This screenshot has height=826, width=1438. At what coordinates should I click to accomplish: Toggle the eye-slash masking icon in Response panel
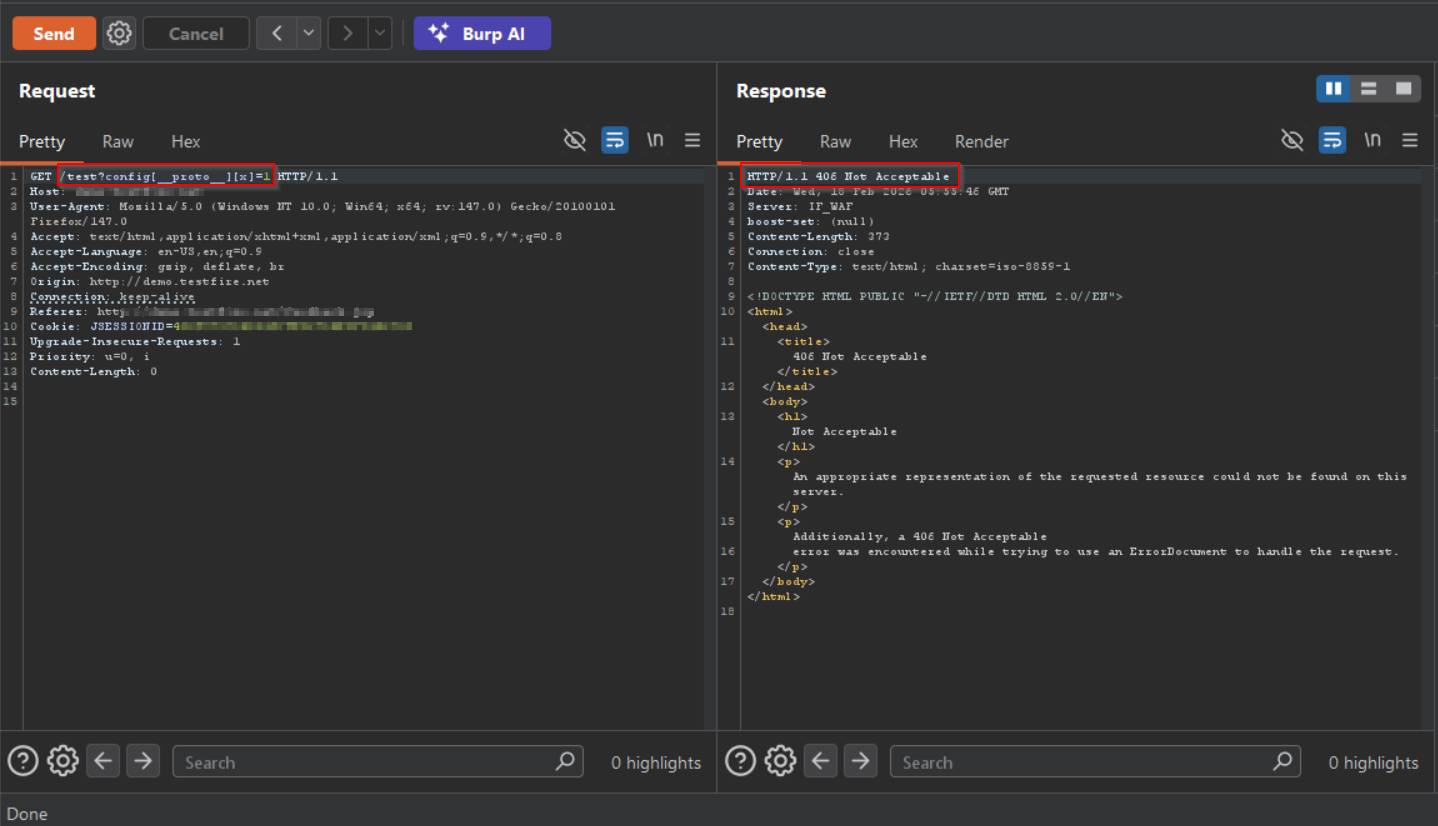click(1292, 140)
